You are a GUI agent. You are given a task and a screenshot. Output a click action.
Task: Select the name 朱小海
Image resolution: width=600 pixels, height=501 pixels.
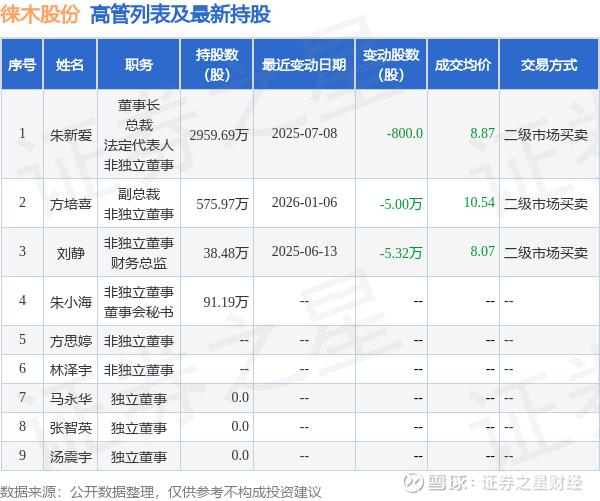click(71, 302)
